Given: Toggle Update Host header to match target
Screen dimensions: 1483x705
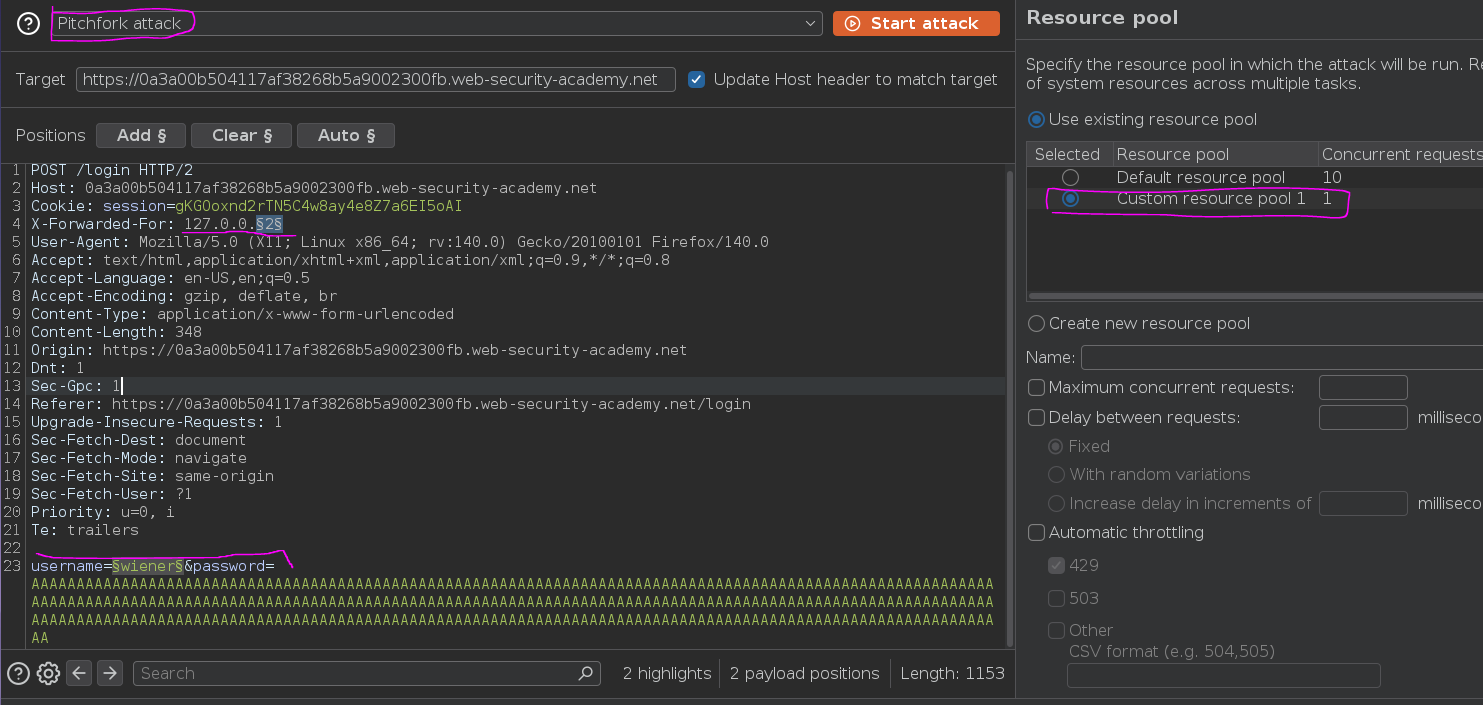Looking at the screenshot, I should (697, 79).
